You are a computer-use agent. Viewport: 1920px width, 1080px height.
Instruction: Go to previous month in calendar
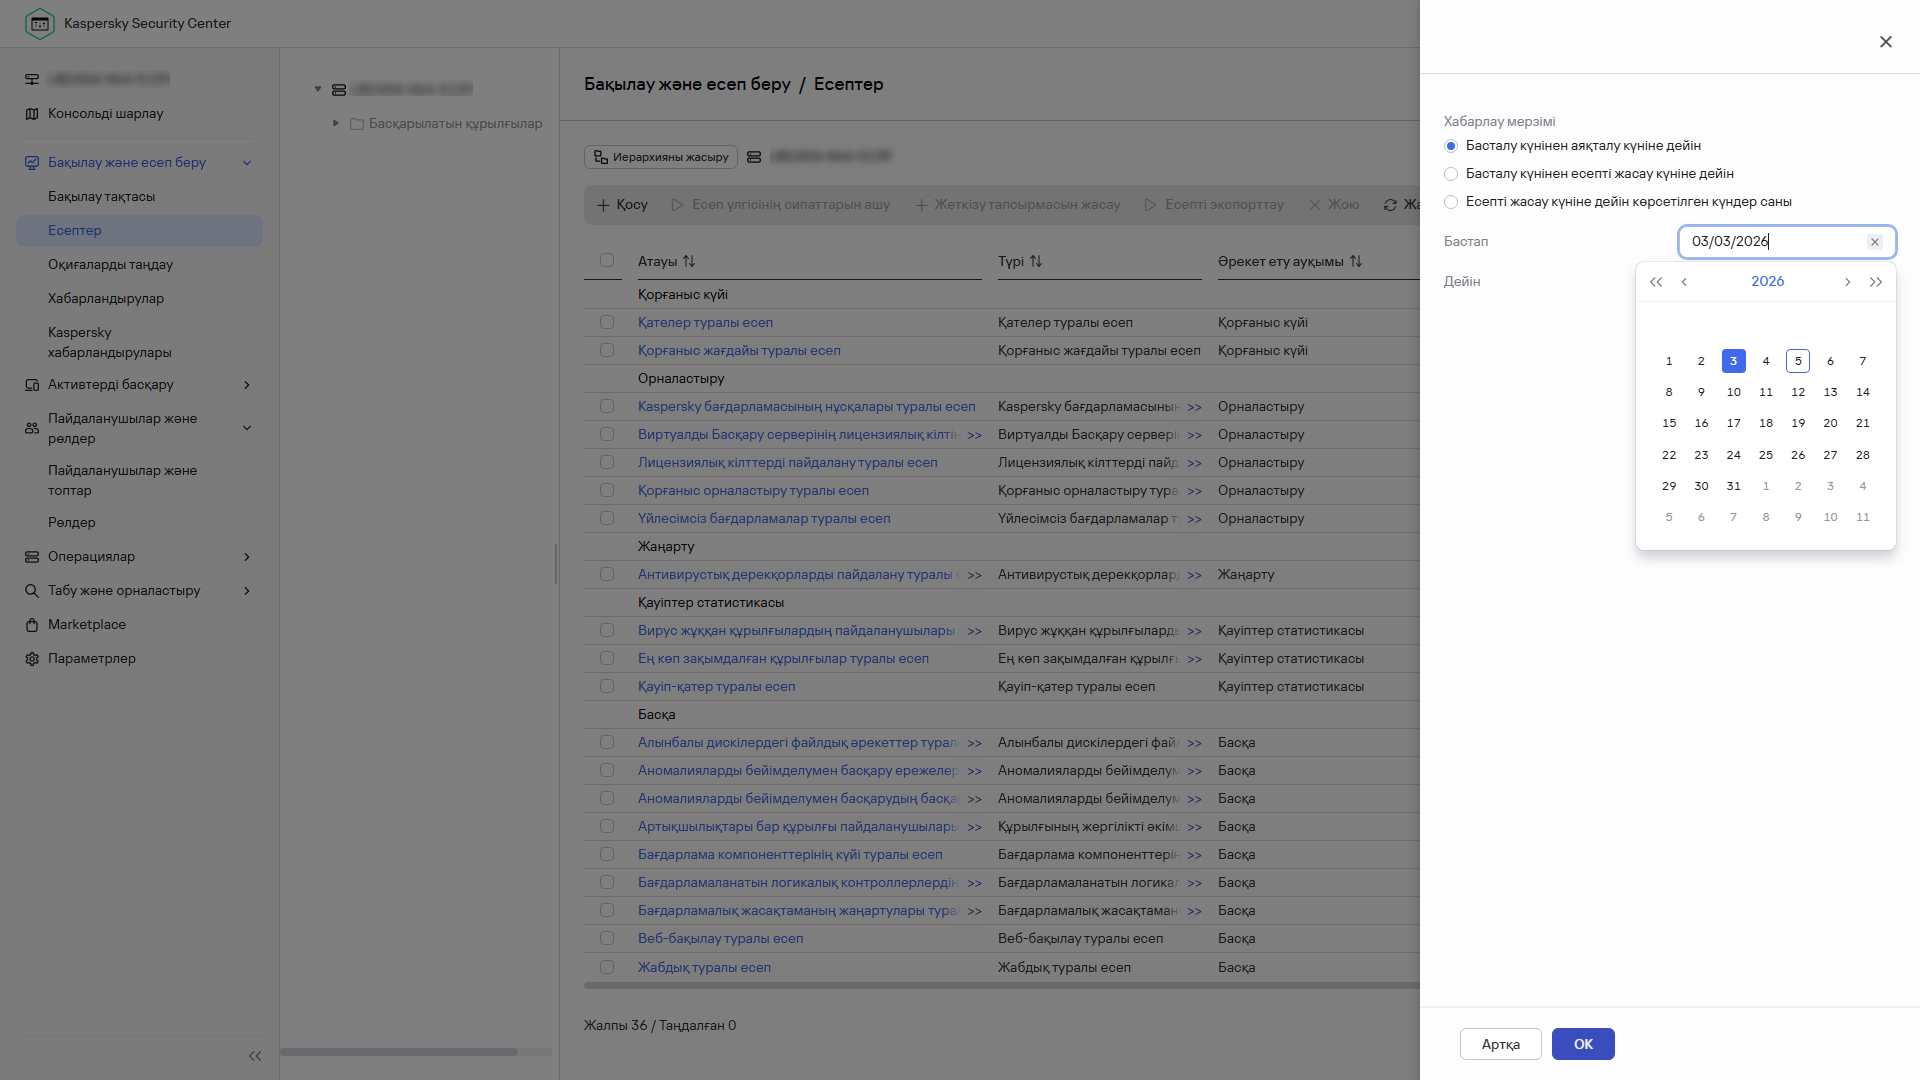[x=1684, y=282]
